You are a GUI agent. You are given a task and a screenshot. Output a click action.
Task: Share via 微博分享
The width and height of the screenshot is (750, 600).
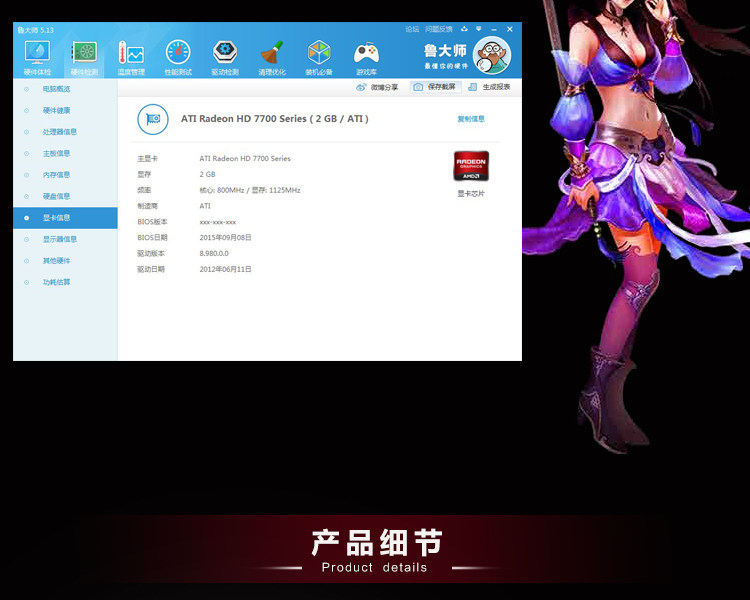[x=377, y=87]
